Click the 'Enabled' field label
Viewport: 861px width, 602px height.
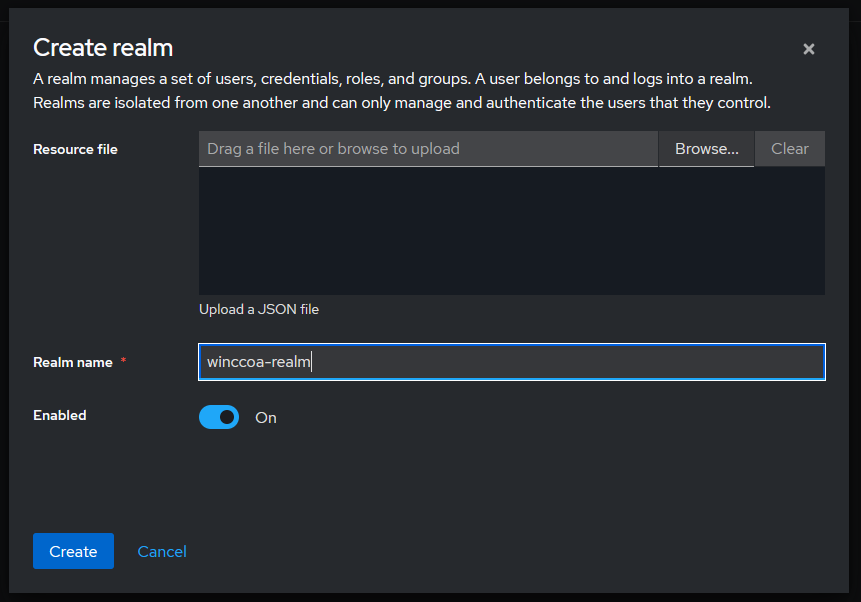coord(60,415)
